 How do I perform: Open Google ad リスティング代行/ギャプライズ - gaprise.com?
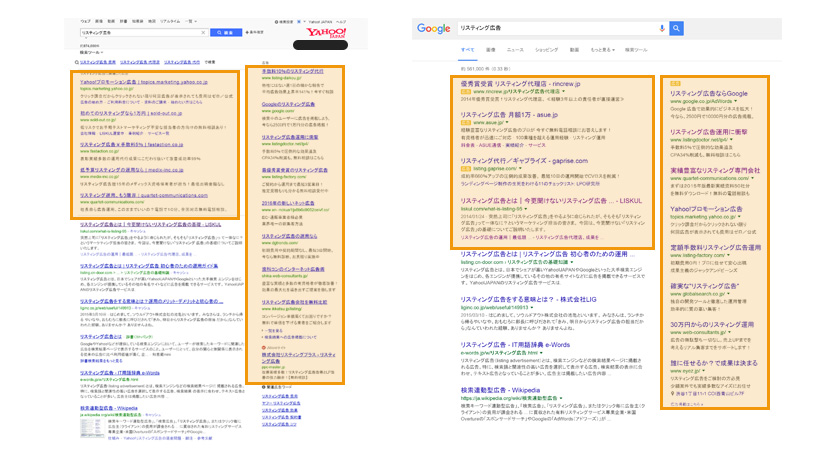point(524,160)
